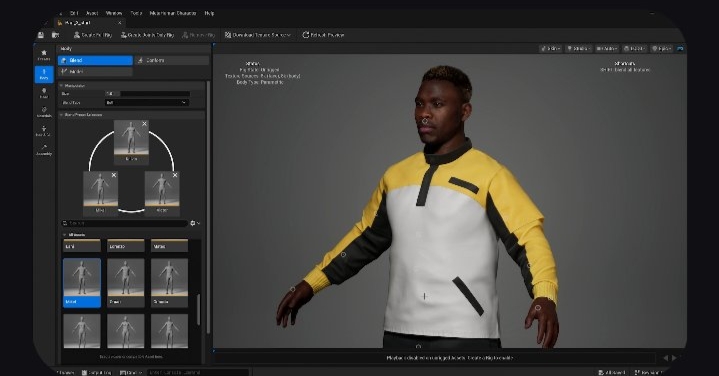
Task: Collapse the presets list section header
Action: 131,235
